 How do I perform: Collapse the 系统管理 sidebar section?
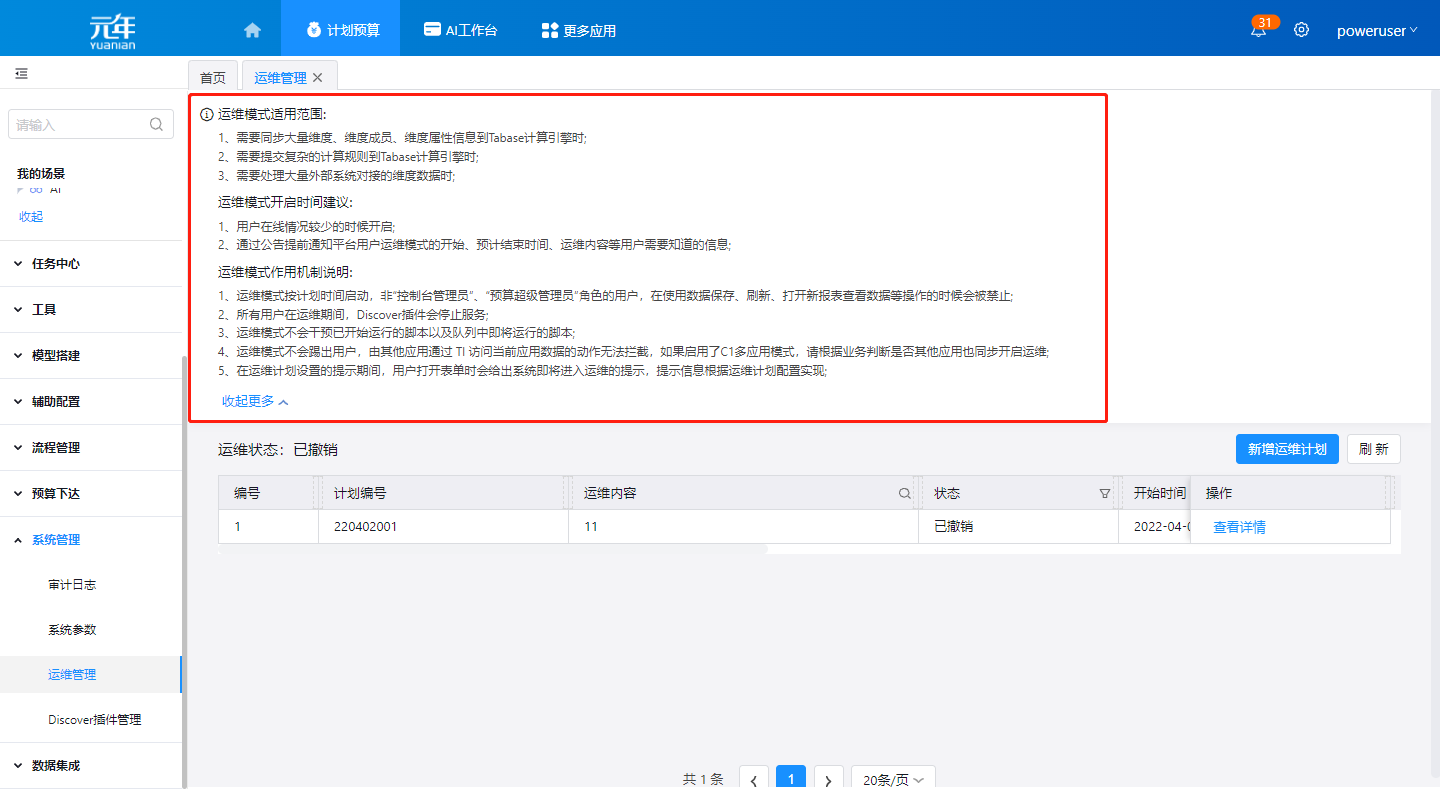pyautogui.click(x=56, y=540)
